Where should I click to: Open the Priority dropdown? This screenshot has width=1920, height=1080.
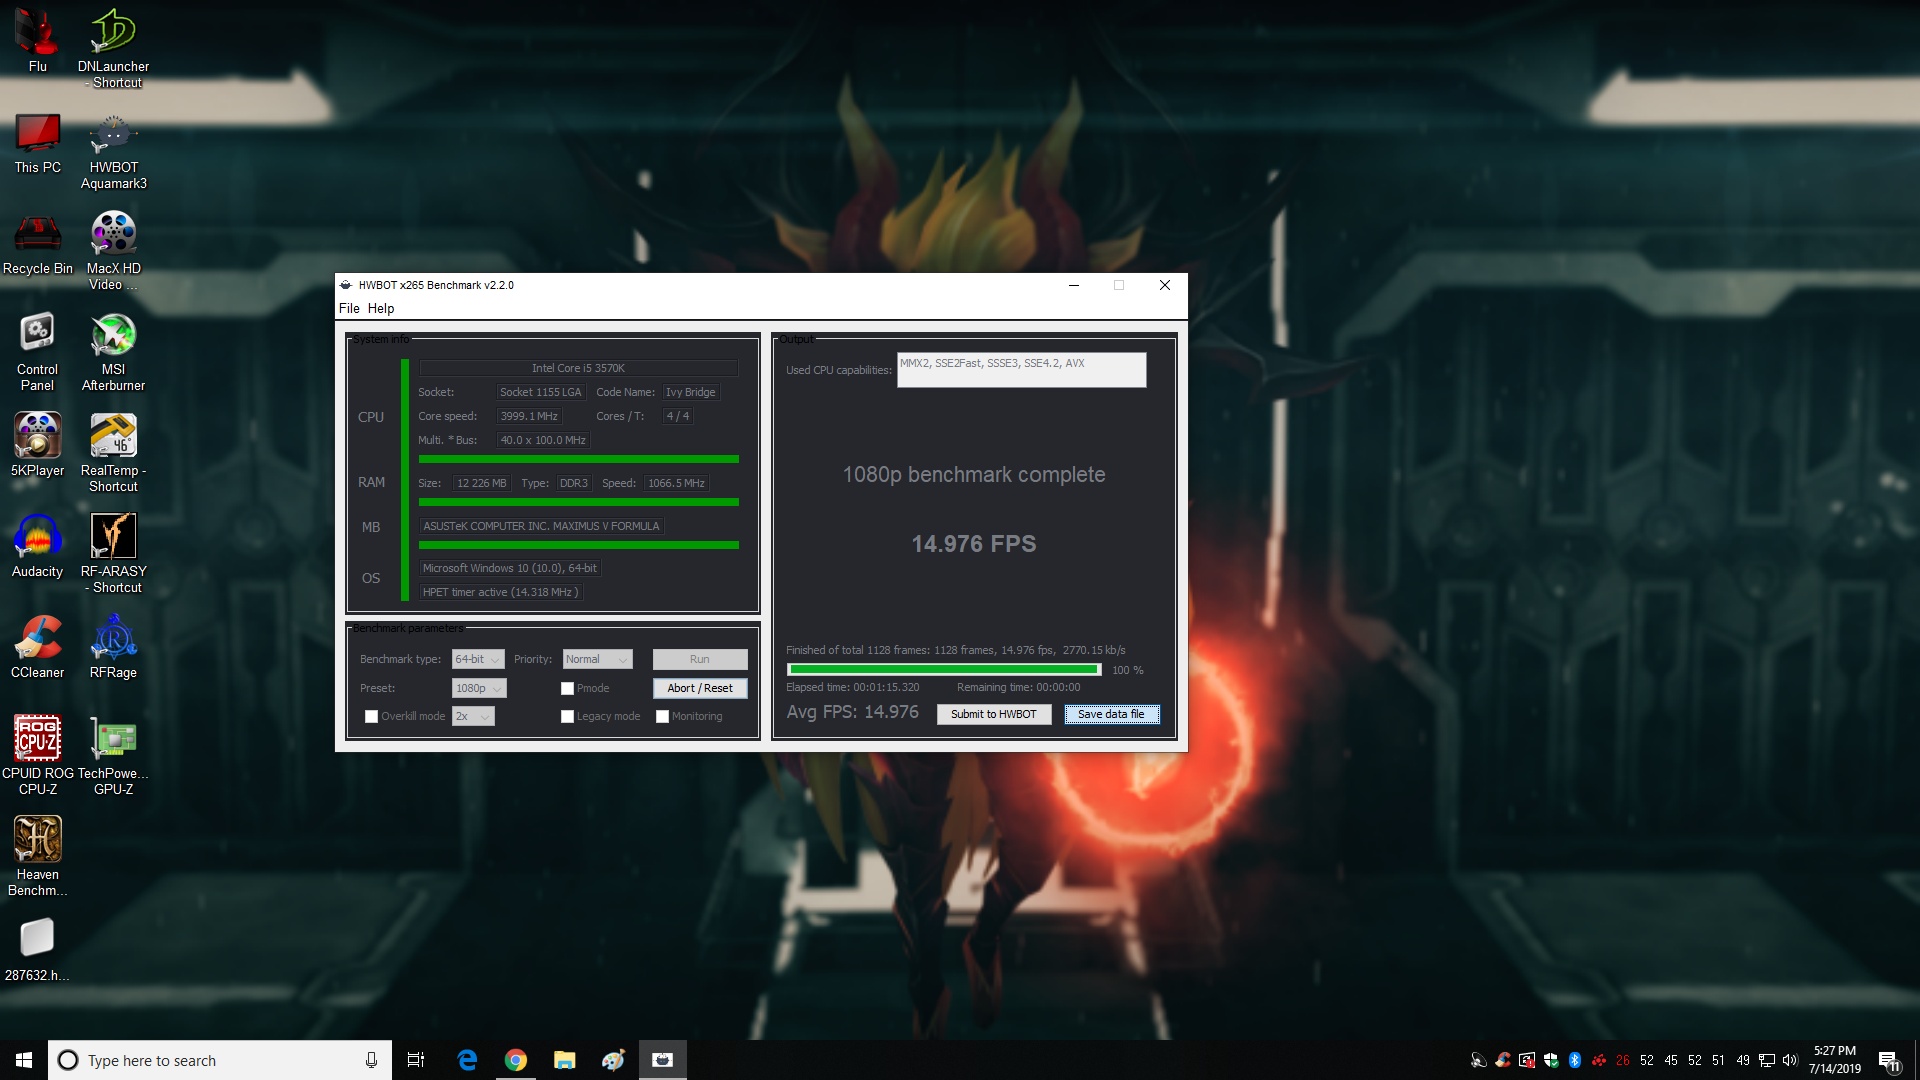(x=597, y=659)
